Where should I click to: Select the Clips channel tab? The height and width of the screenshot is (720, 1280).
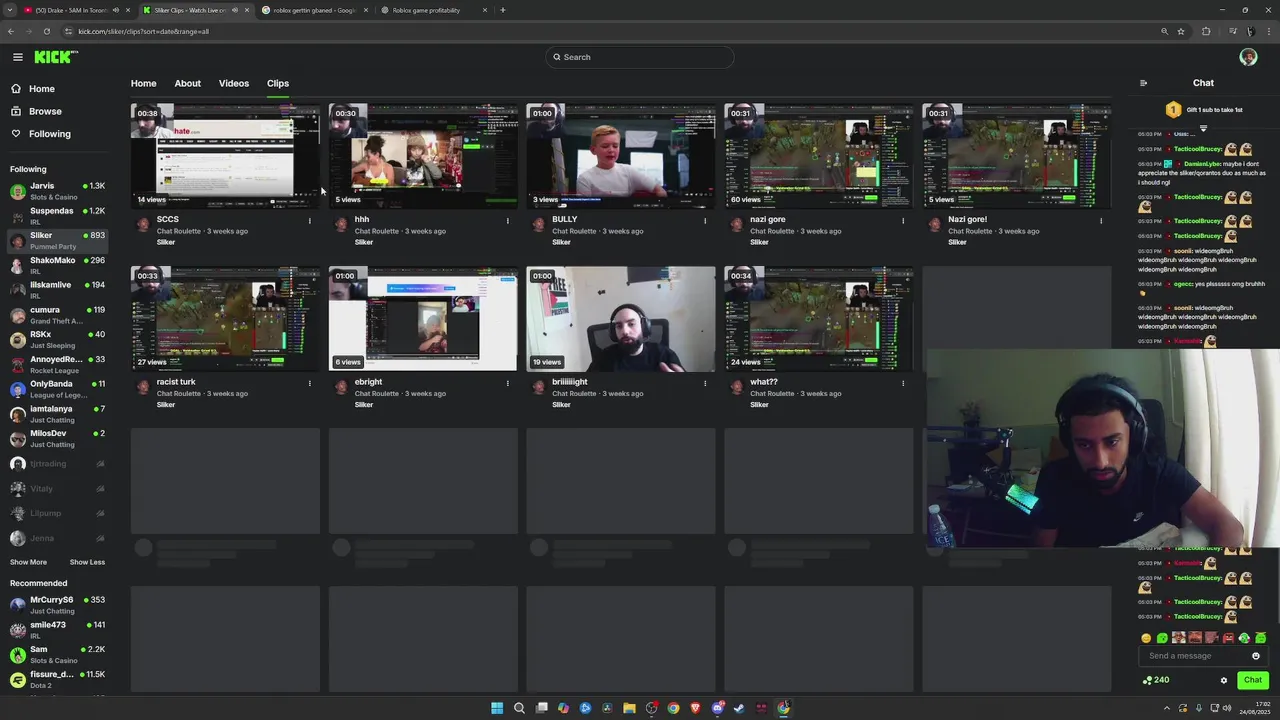pos(278,83)
